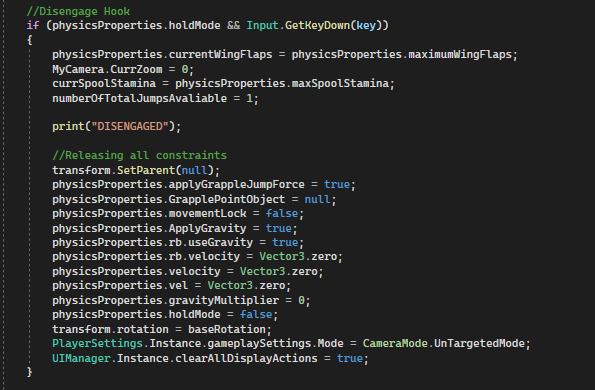The width and height of the screenshot is (595, 390).
Task: Click the false value after movementLock
Action: point(282,213)
